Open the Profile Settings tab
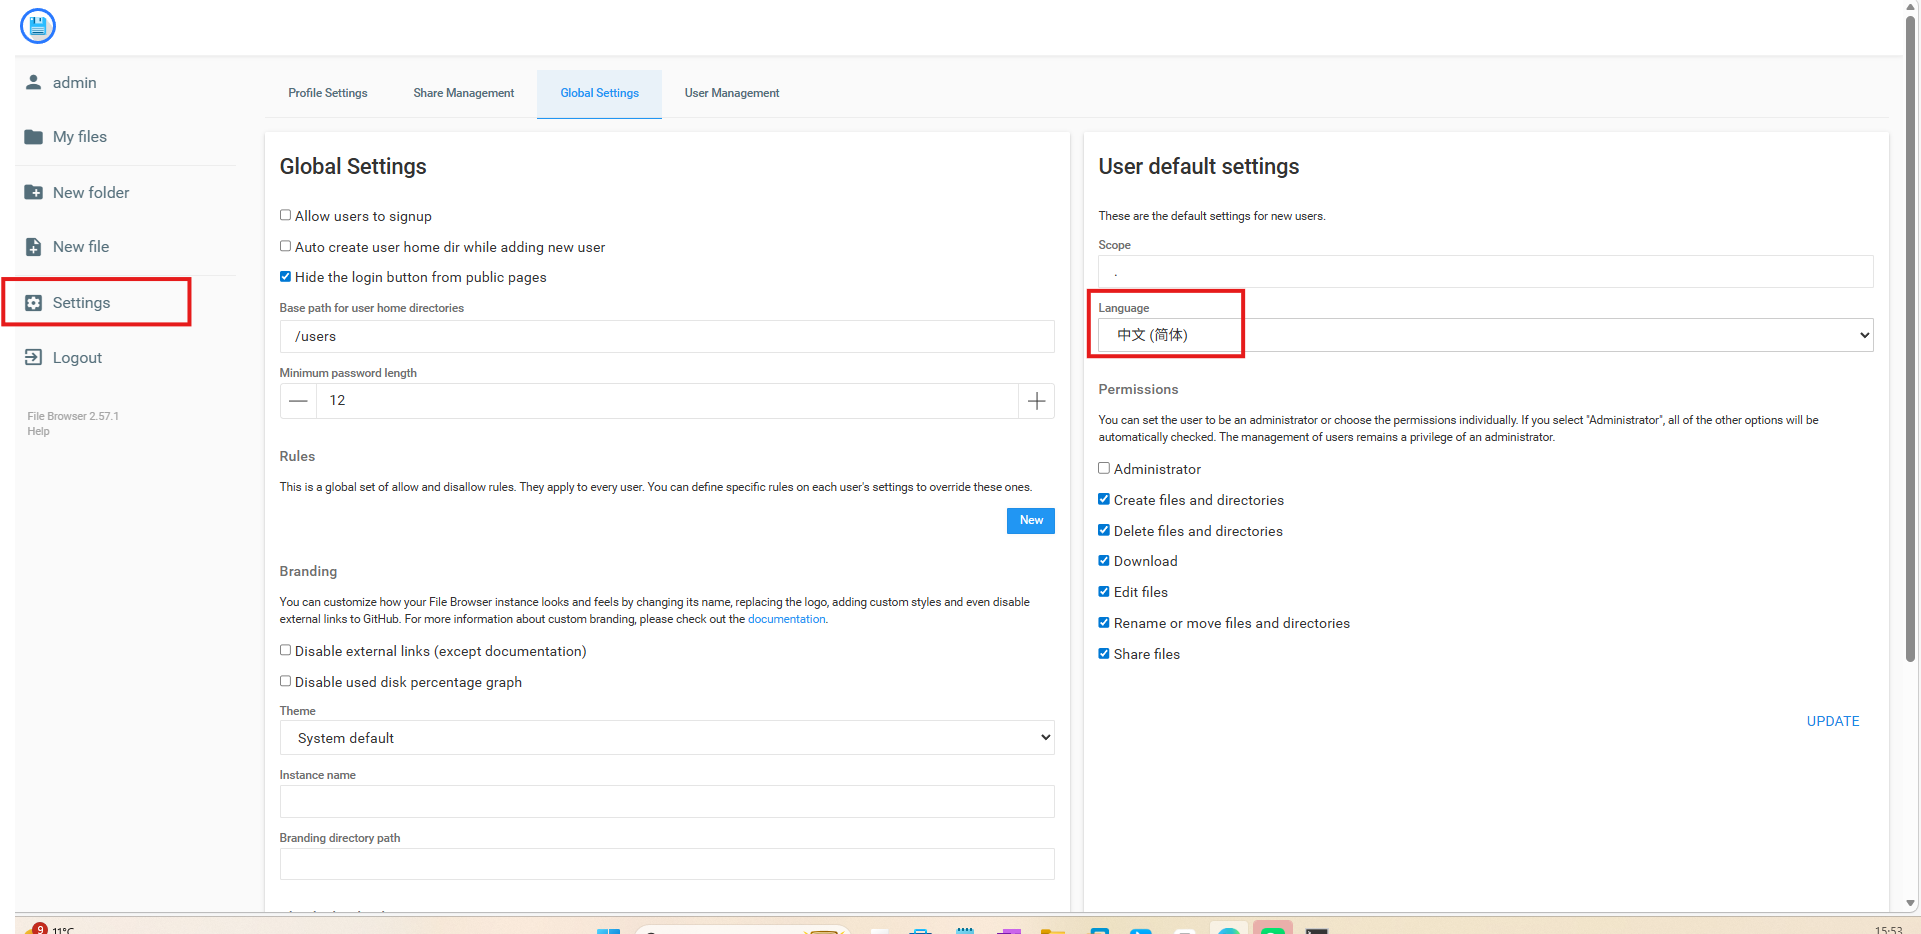Screen dimensions: 1921x934 [x=327, y=93]
